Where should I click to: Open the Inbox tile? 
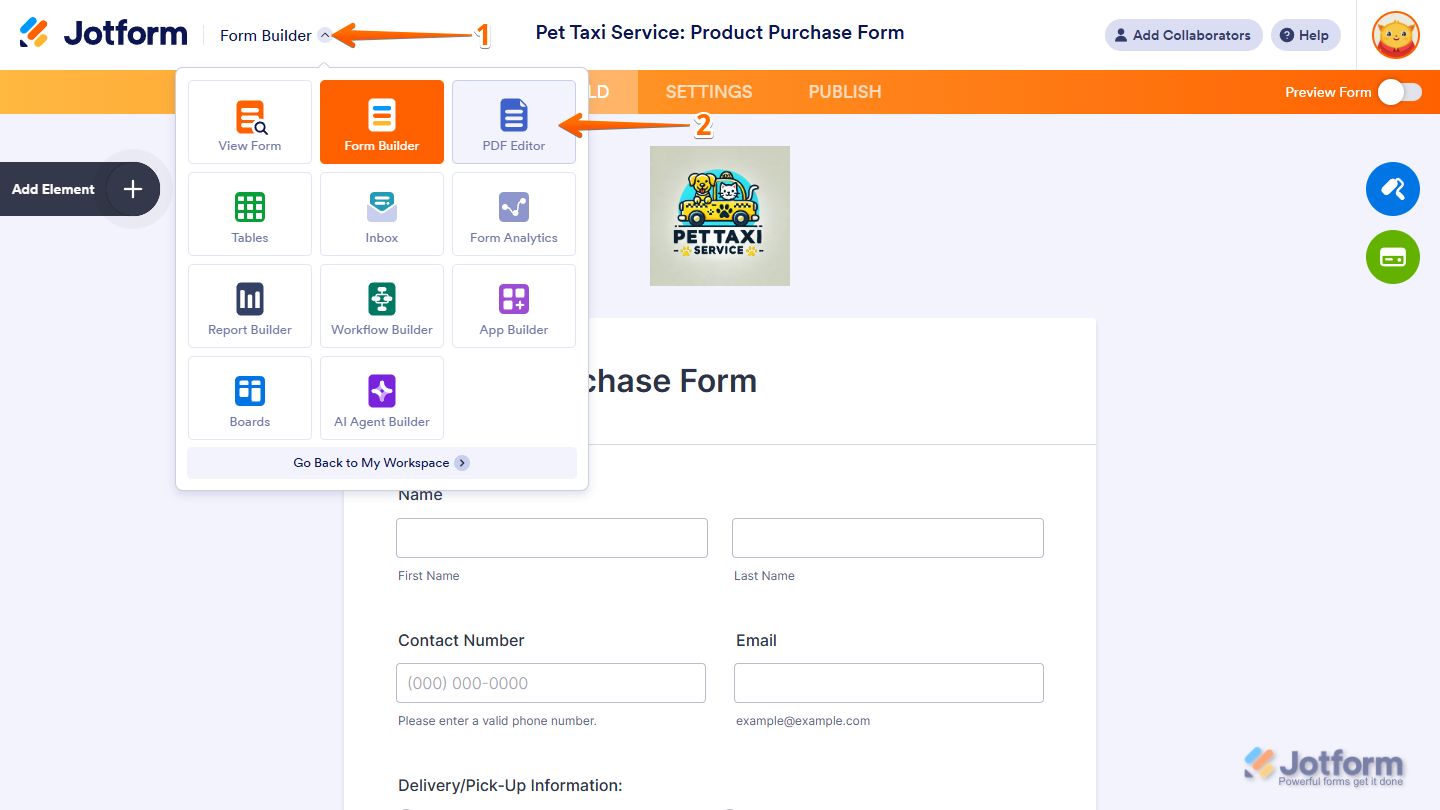382,214
